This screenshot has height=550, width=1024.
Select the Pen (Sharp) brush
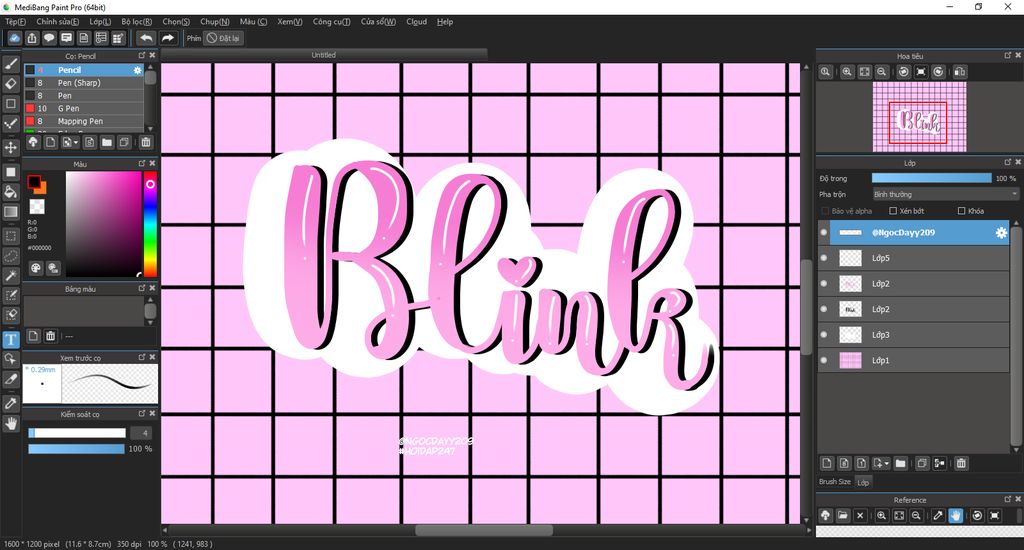click(x=84, y=83)
